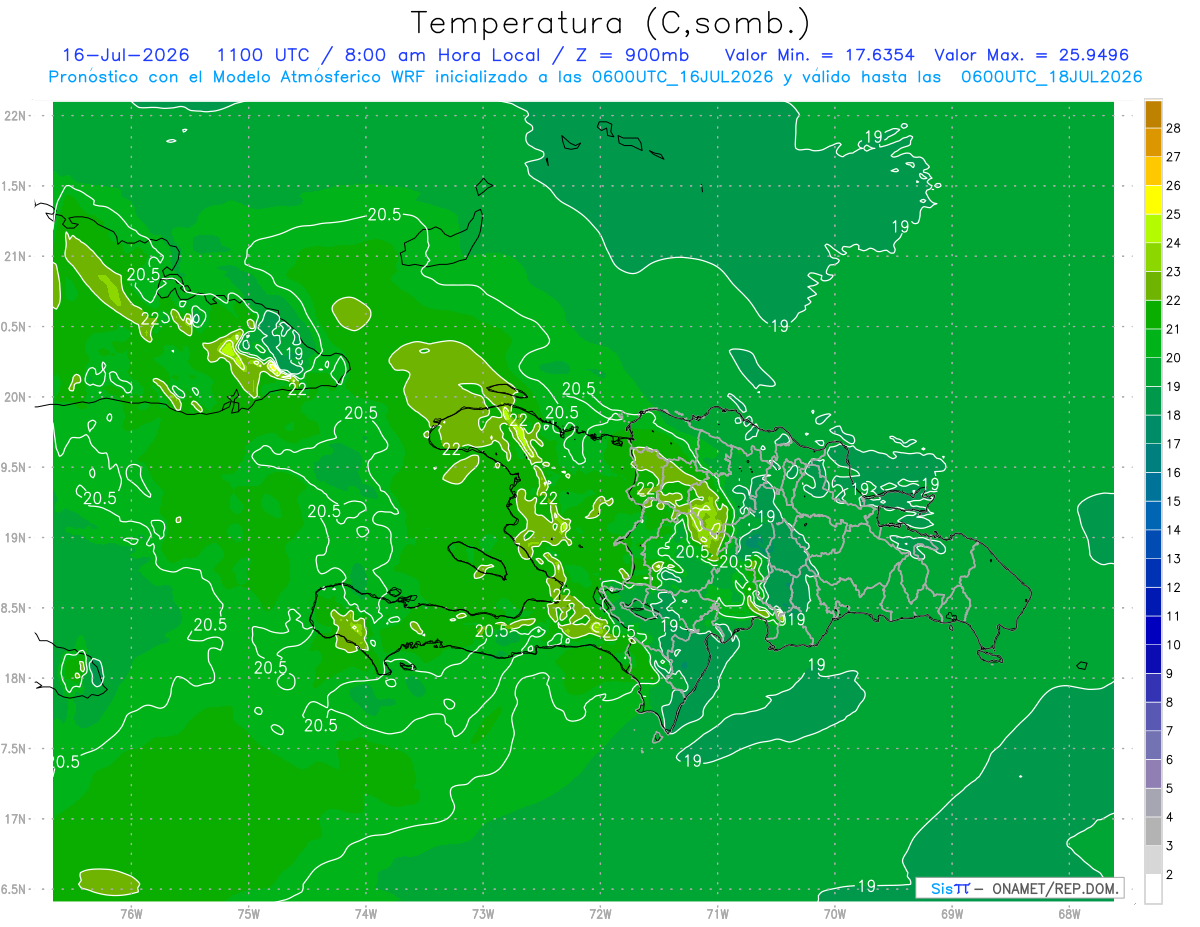Image resolution: width=1200 pixels, height=927 pixels.
Task: Click the 74W longitude axis label
Action: point(366,913)
